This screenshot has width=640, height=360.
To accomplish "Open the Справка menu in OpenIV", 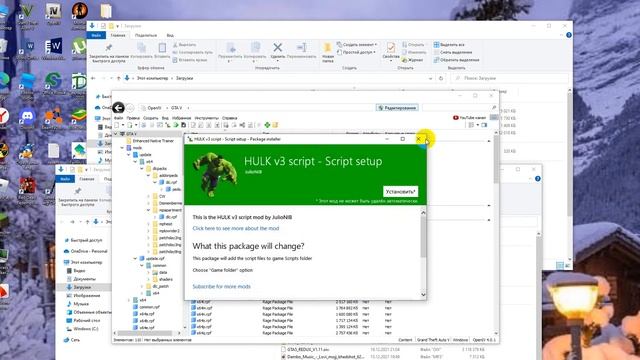I will [229, 118].
